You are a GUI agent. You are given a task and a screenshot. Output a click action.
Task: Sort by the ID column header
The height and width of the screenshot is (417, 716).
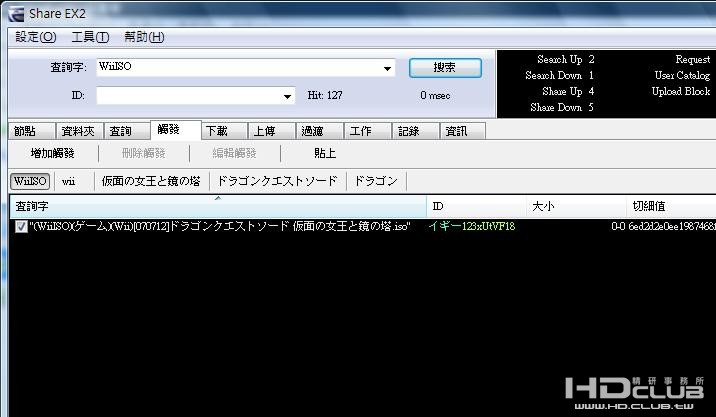[476, 206]
